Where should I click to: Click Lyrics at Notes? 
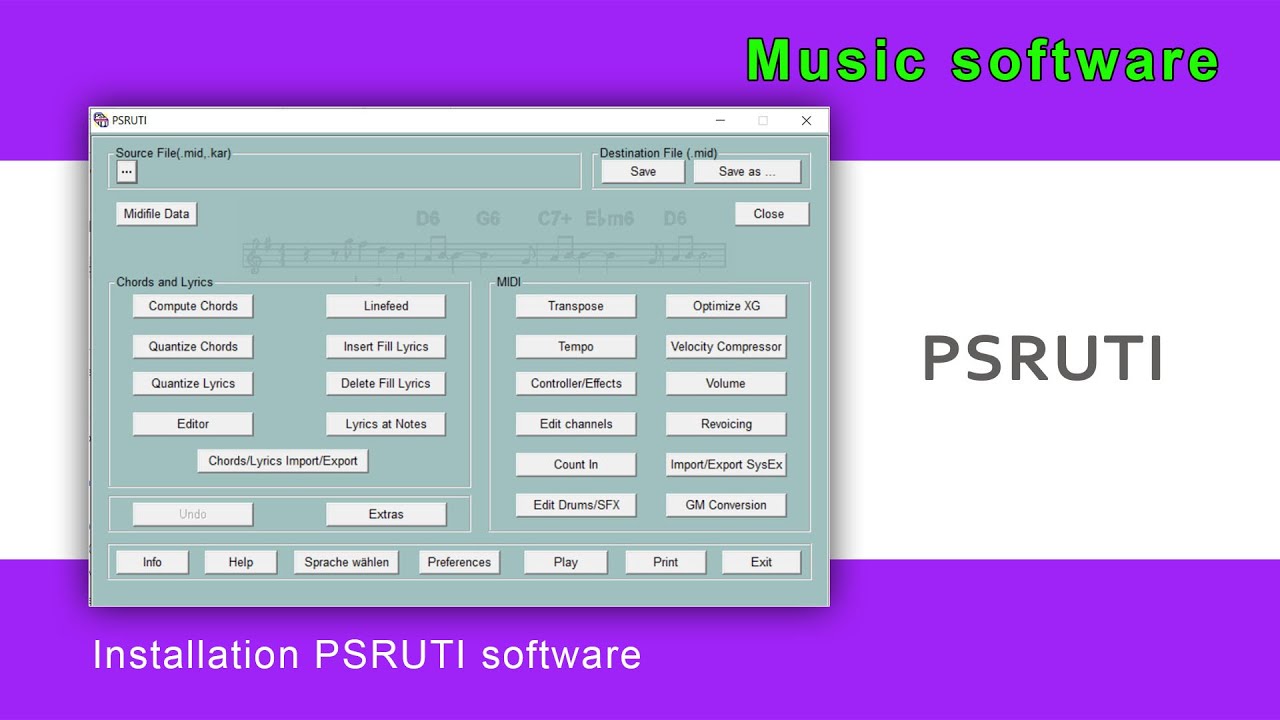[x=386, y=424]
